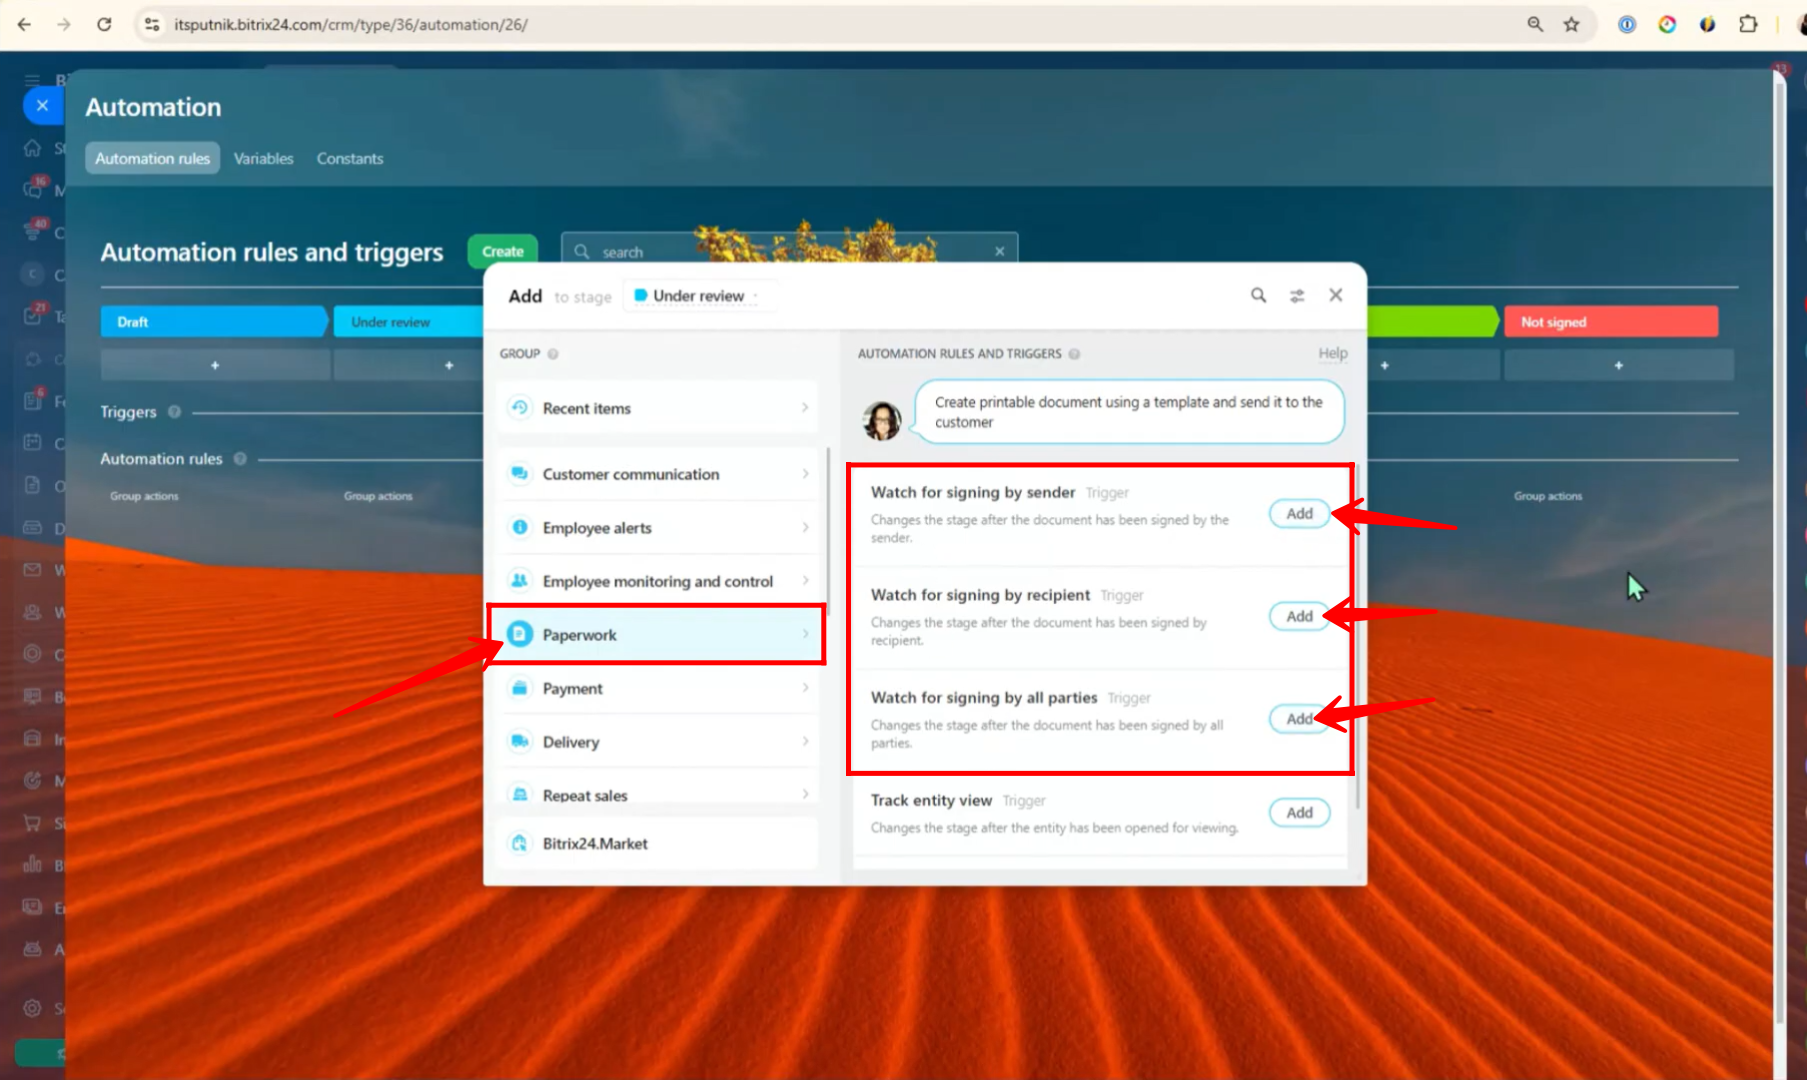The width and height of the screenshot is (1807, 1080).
Task: Expand the Employee alerts chevron
Action: tap(805, 527)
